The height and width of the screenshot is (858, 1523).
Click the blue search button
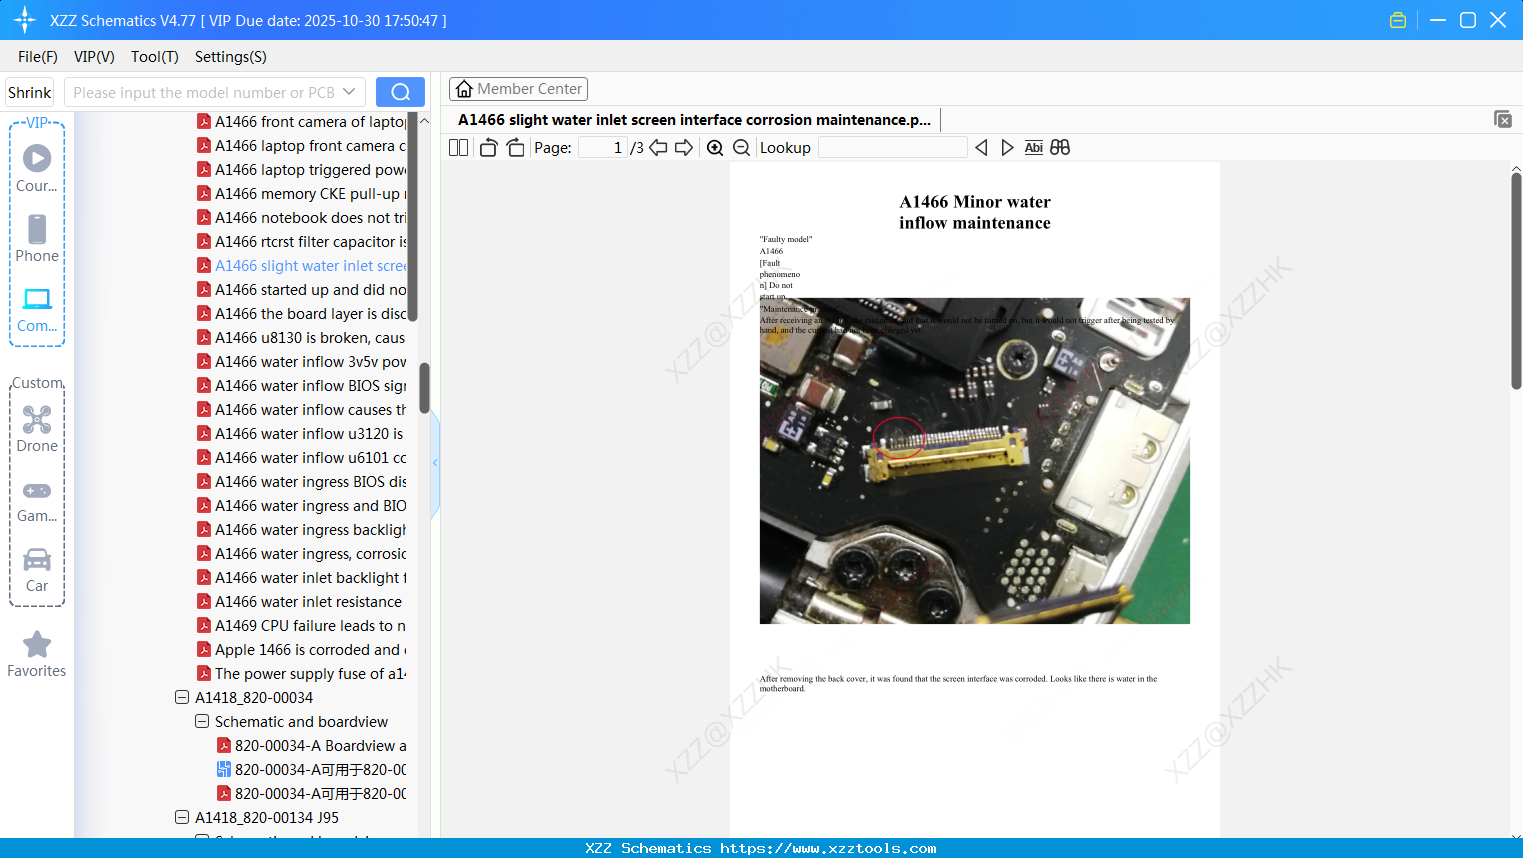pos(400,92)
